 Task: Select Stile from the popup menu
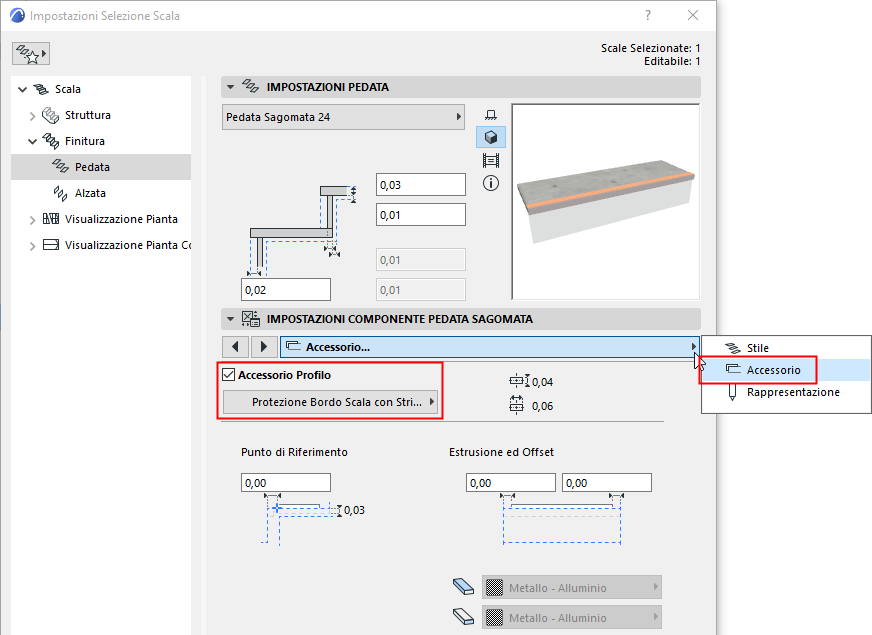pos(785,348)
